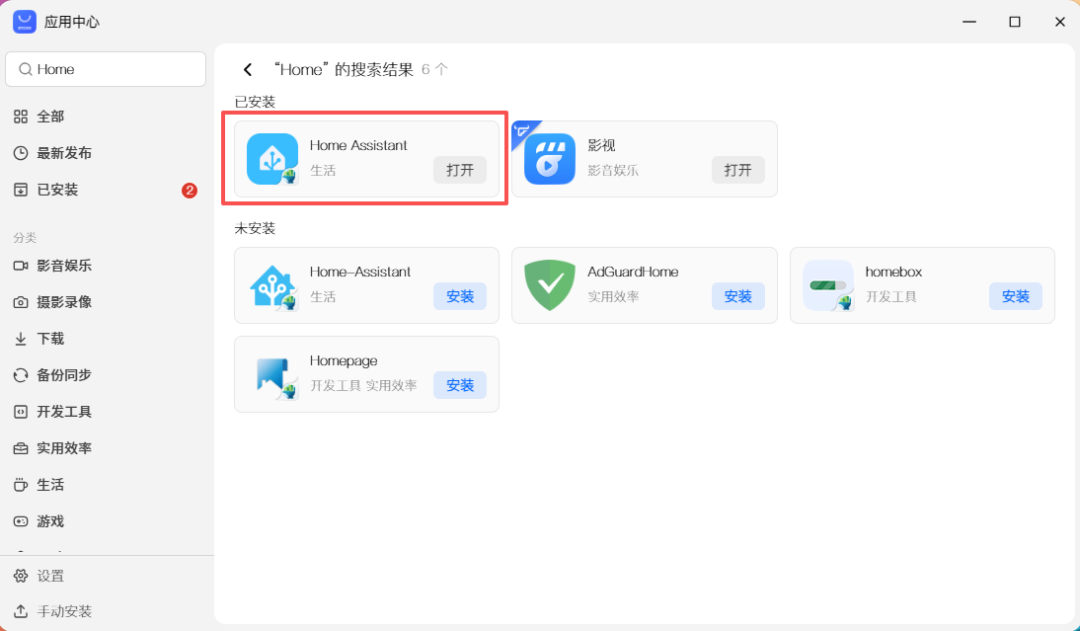This screenshot has height=631, width=1080.
Task: Click the 手动安装 upload icon
Action: 21,611
